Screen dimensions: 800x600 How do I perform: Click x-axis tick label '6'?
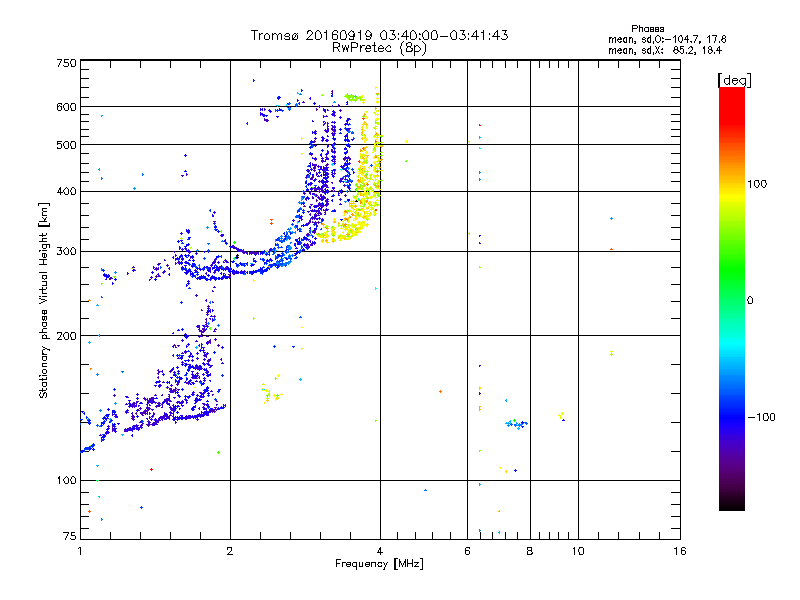(x=467, y=551)
